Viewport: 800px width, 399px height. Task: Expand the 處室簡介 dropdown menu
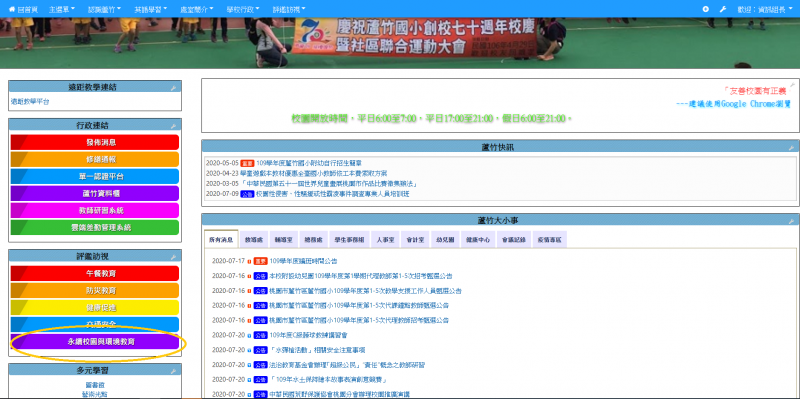pyautogui.click(x=197, y=9)
